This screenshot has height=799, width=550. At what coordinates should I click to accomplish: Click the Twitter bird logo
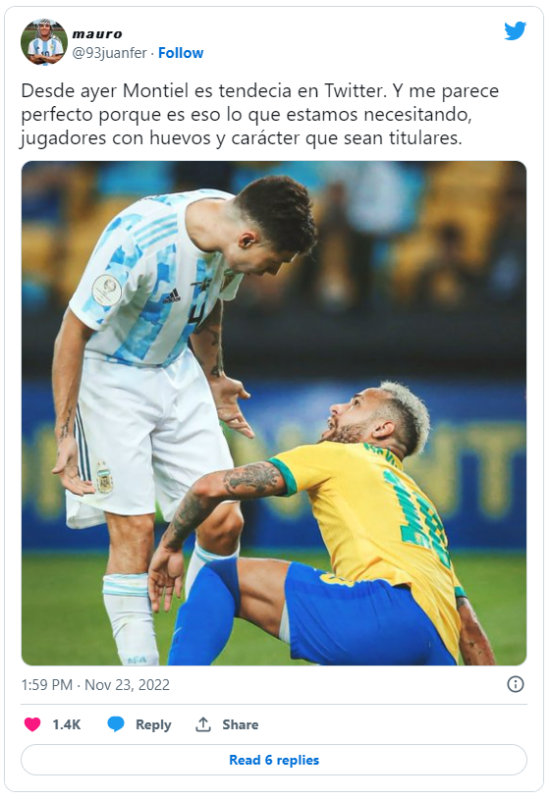coord(515,31)
